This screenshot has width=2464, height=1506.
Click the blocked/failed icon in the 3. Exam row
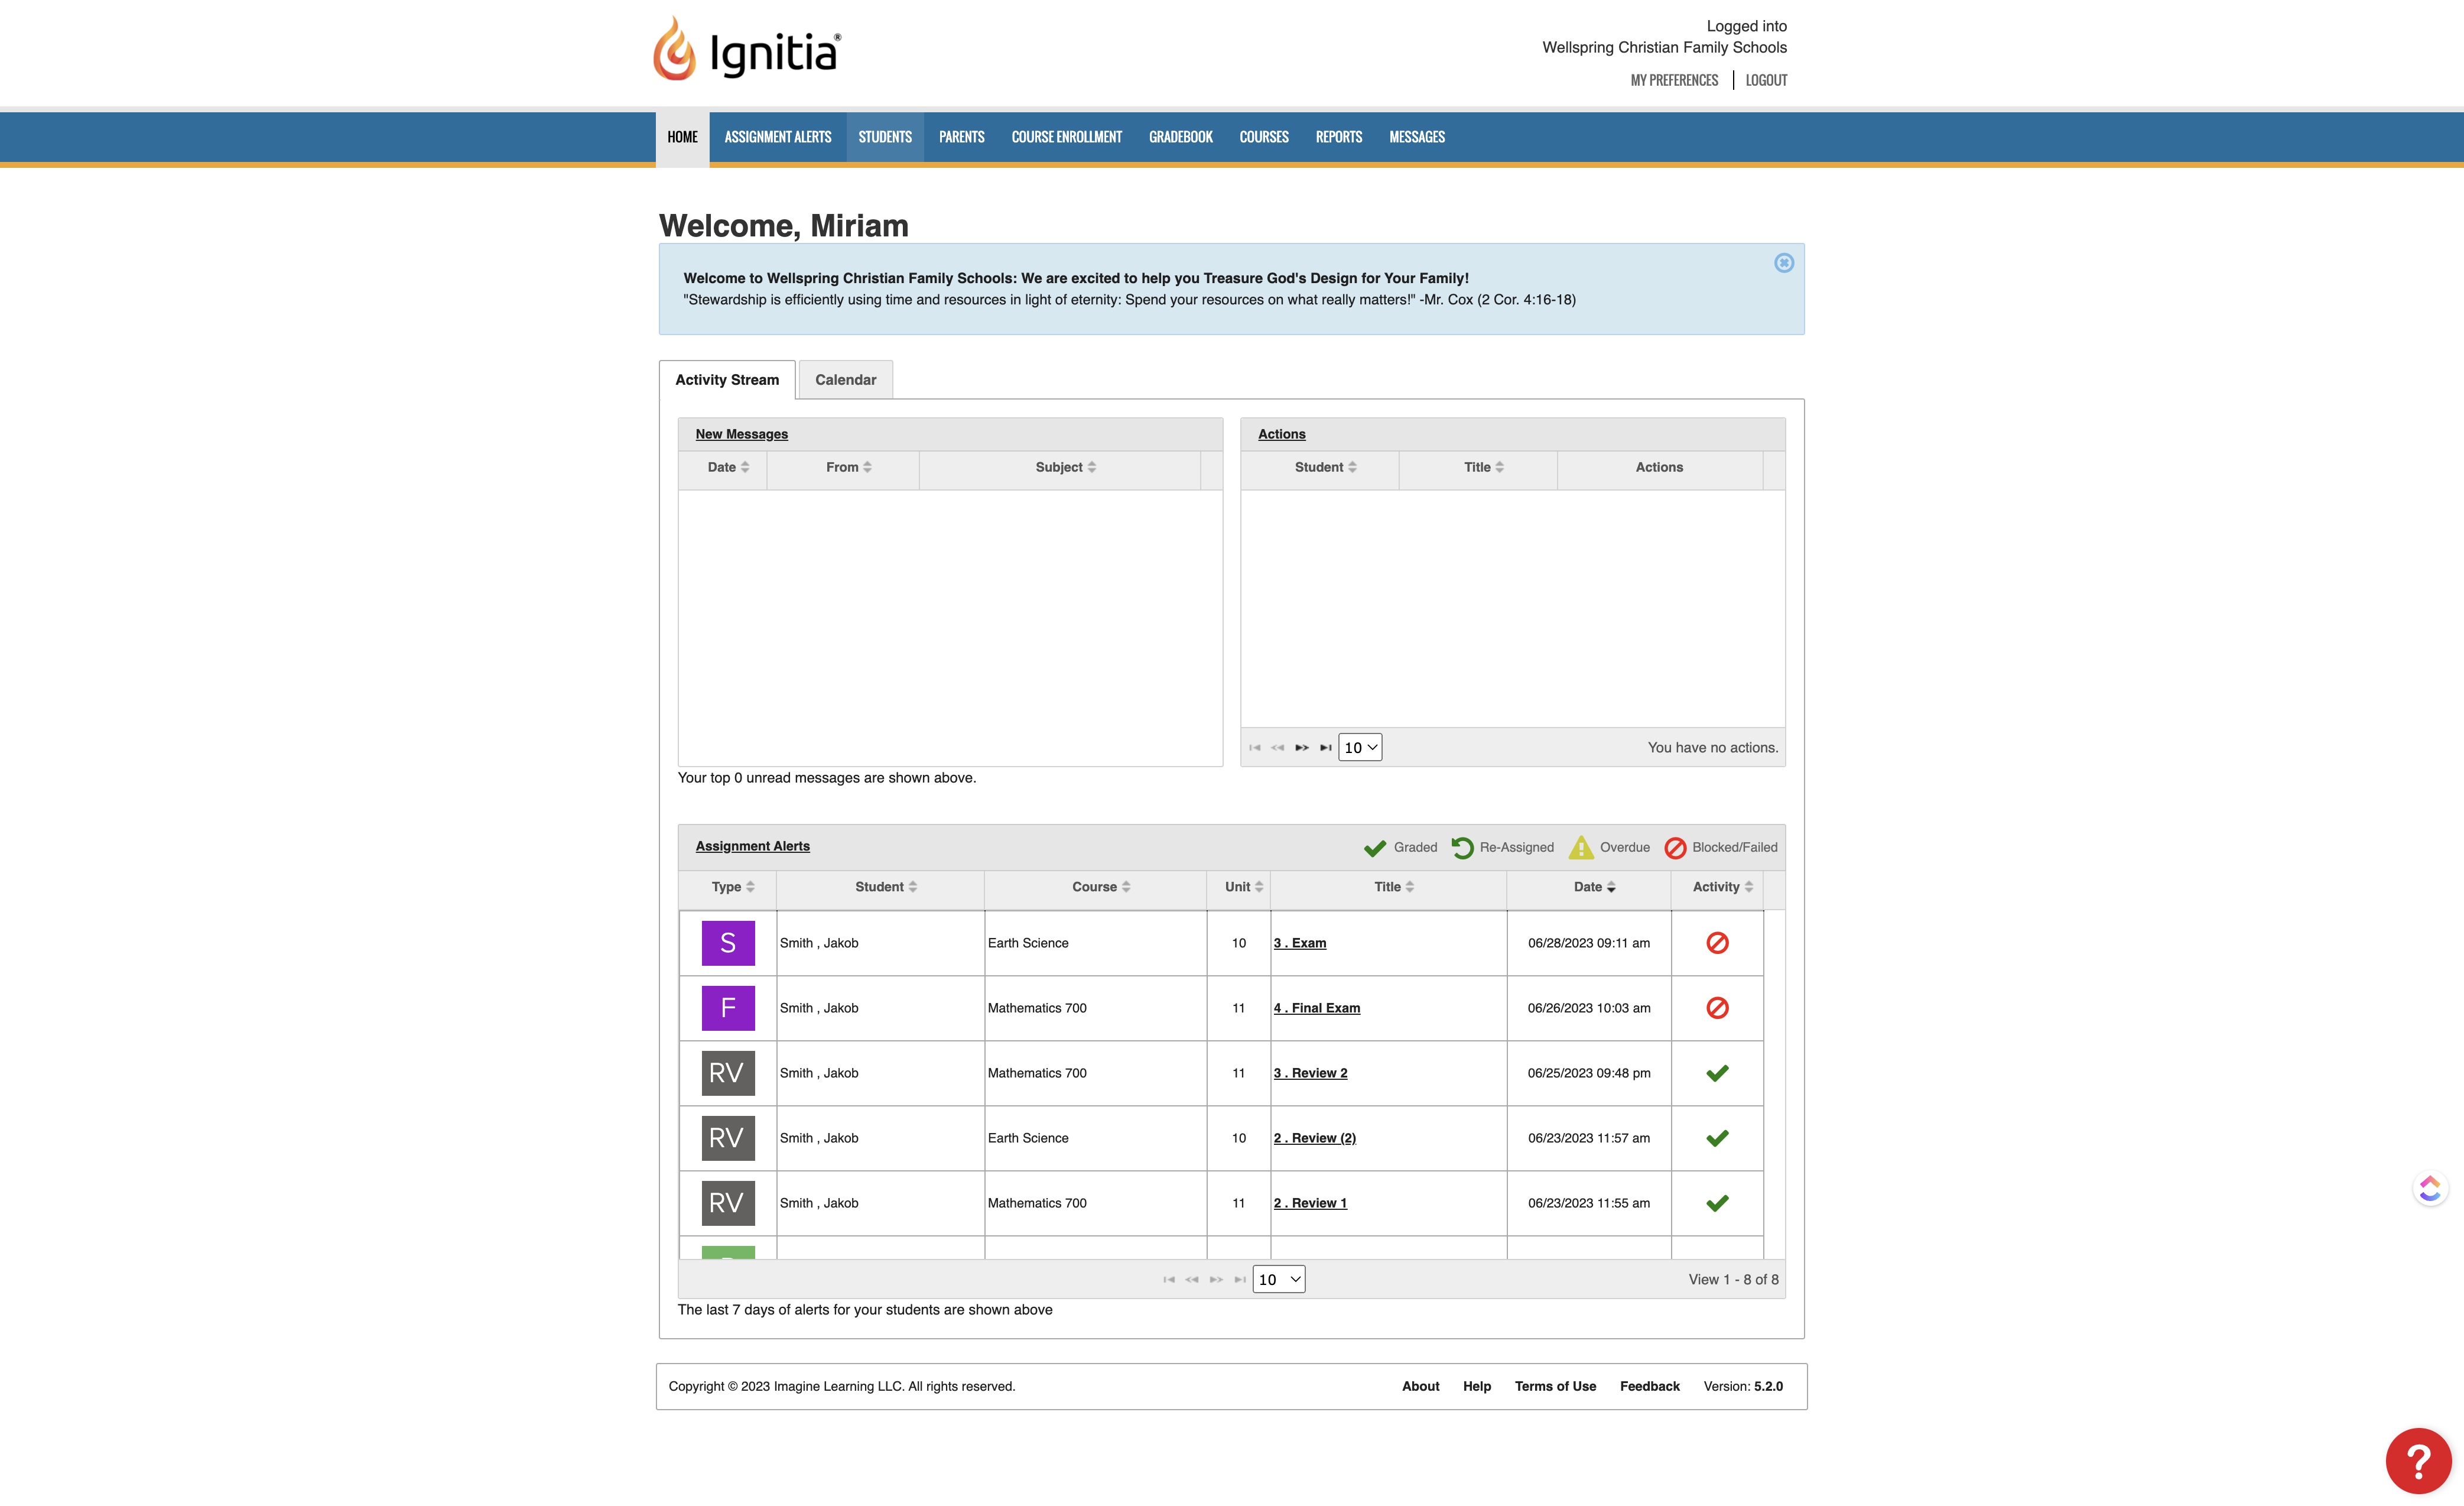[x=1717, y=943]
